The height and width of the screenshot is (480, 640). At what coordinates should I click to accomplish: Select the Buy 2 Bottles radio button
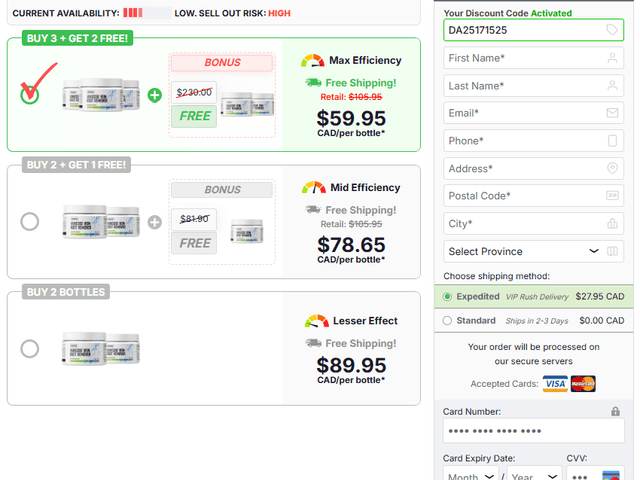(30, 349)
